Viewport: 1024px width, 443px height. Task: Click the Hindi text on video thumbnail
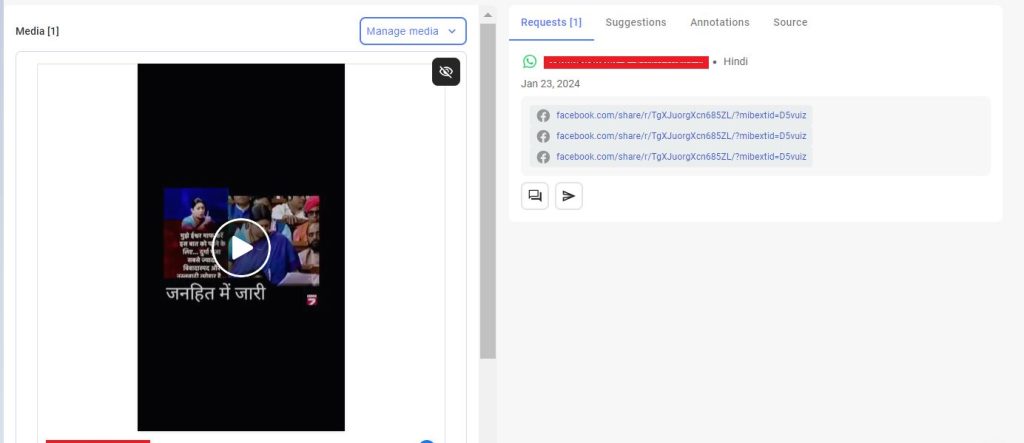(x=216, y=293)
